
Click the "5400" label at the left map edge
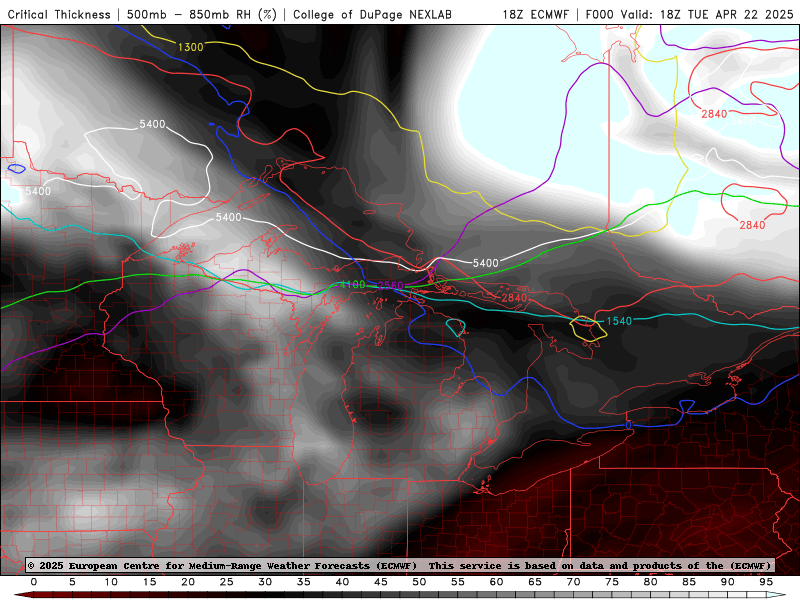(x=38, y=191)
